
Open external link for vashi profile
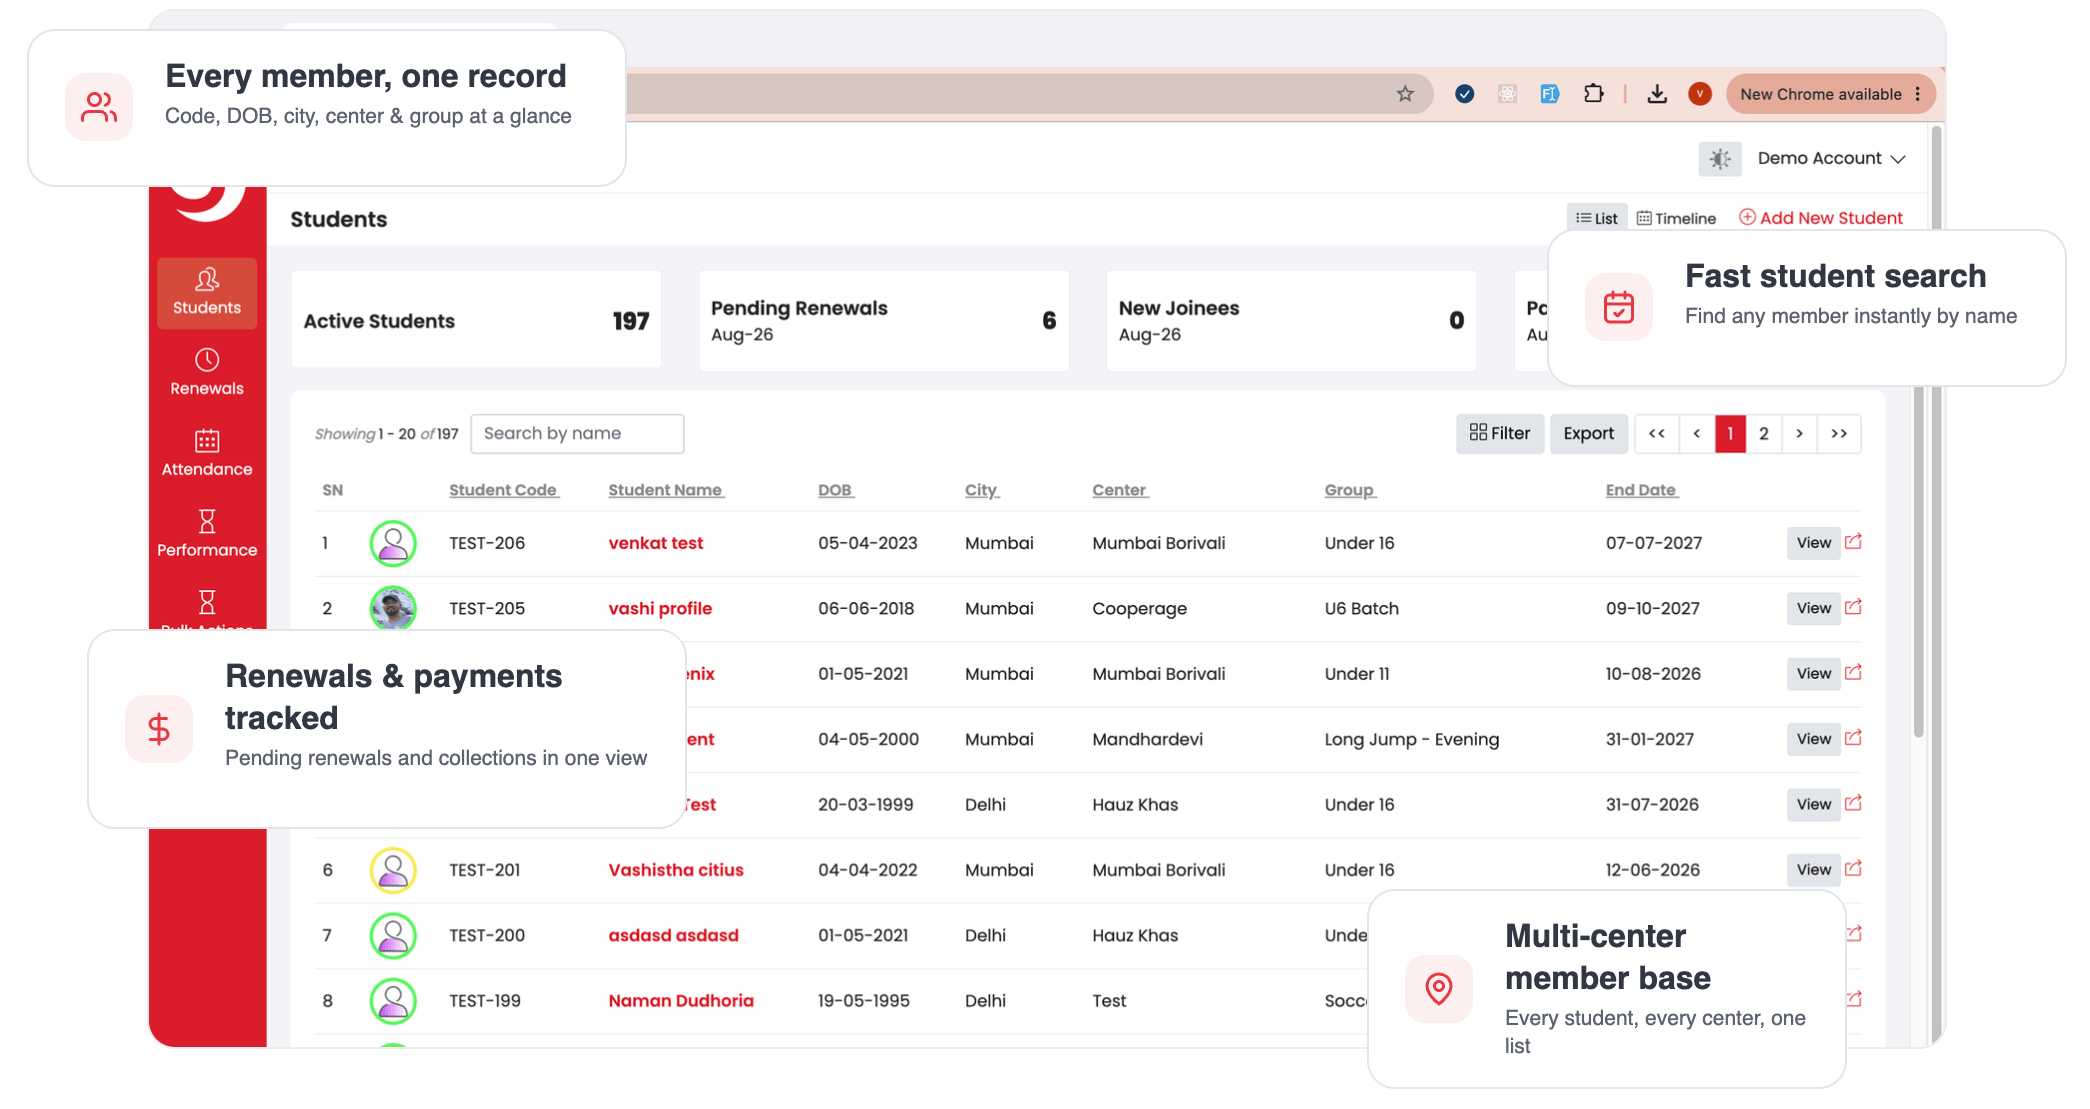tap(1853, 607)
